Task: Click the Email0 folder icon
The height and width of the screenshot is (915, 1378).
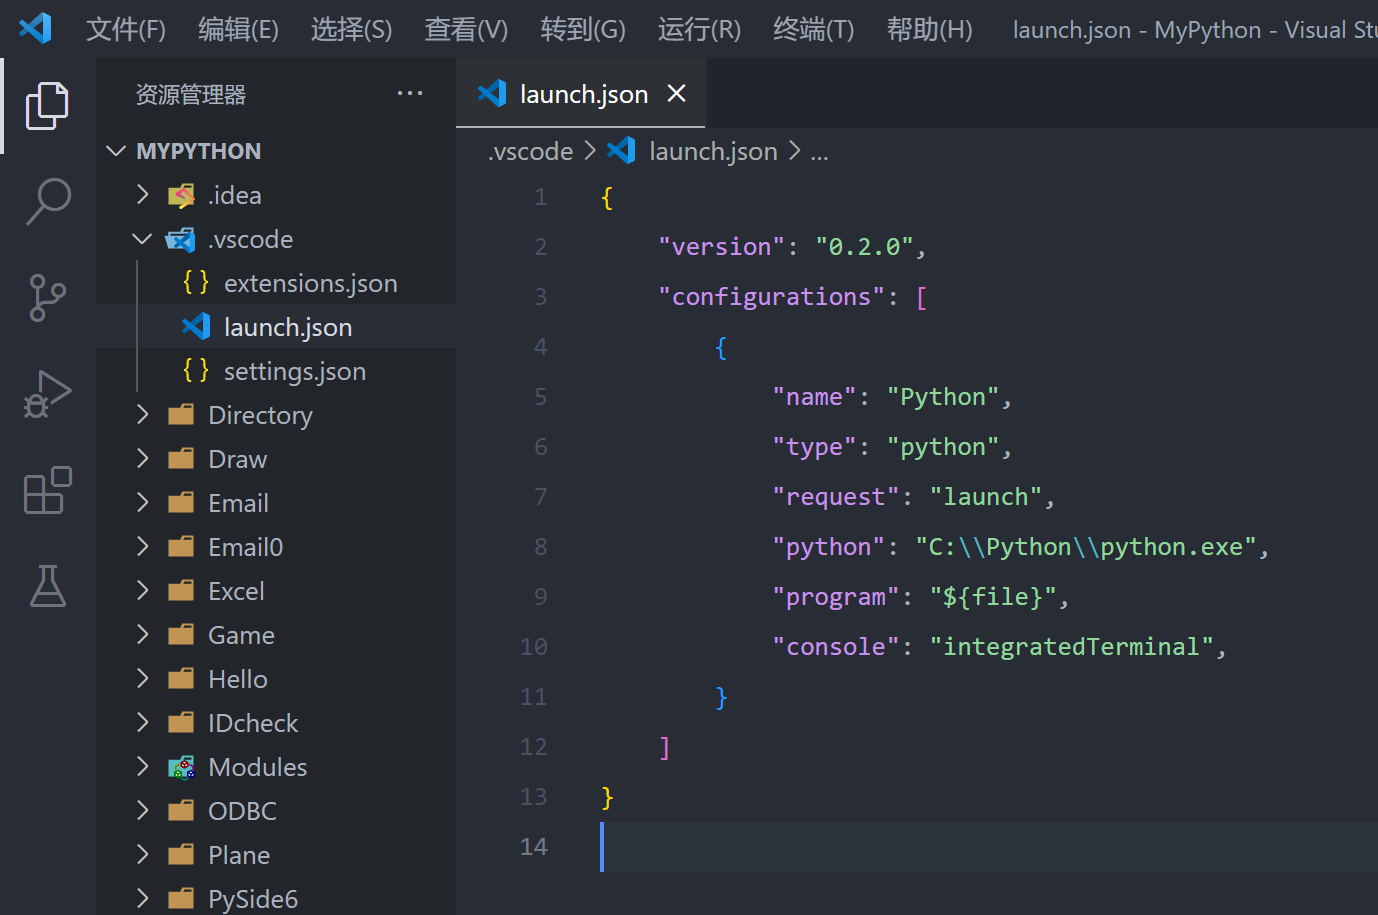Action: pyautogui.click(x=181, y=547)
